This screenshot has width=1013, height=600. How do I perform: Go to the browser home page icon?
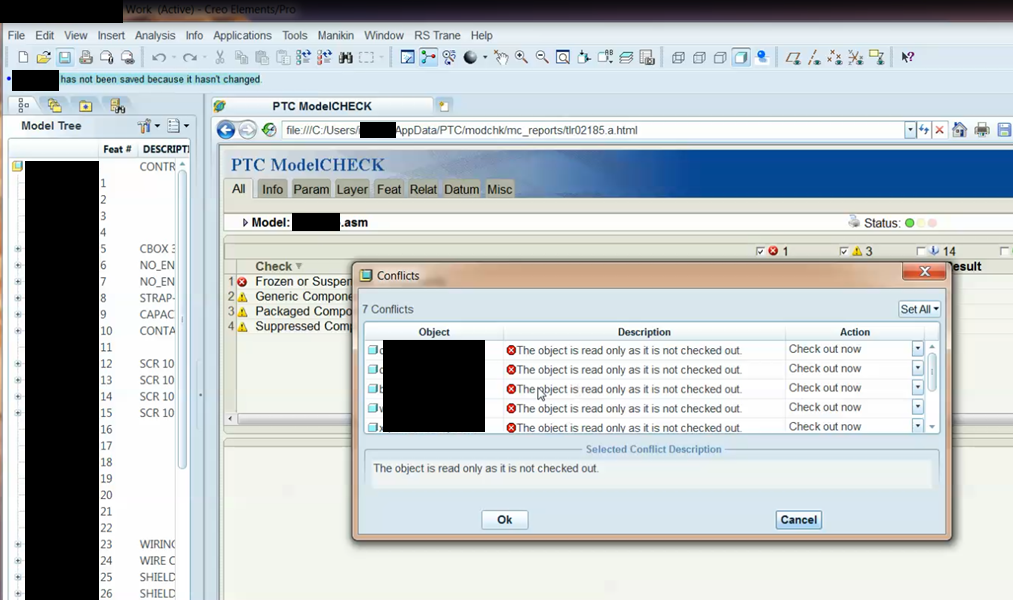pyautogui.click(x=959, y=130)
